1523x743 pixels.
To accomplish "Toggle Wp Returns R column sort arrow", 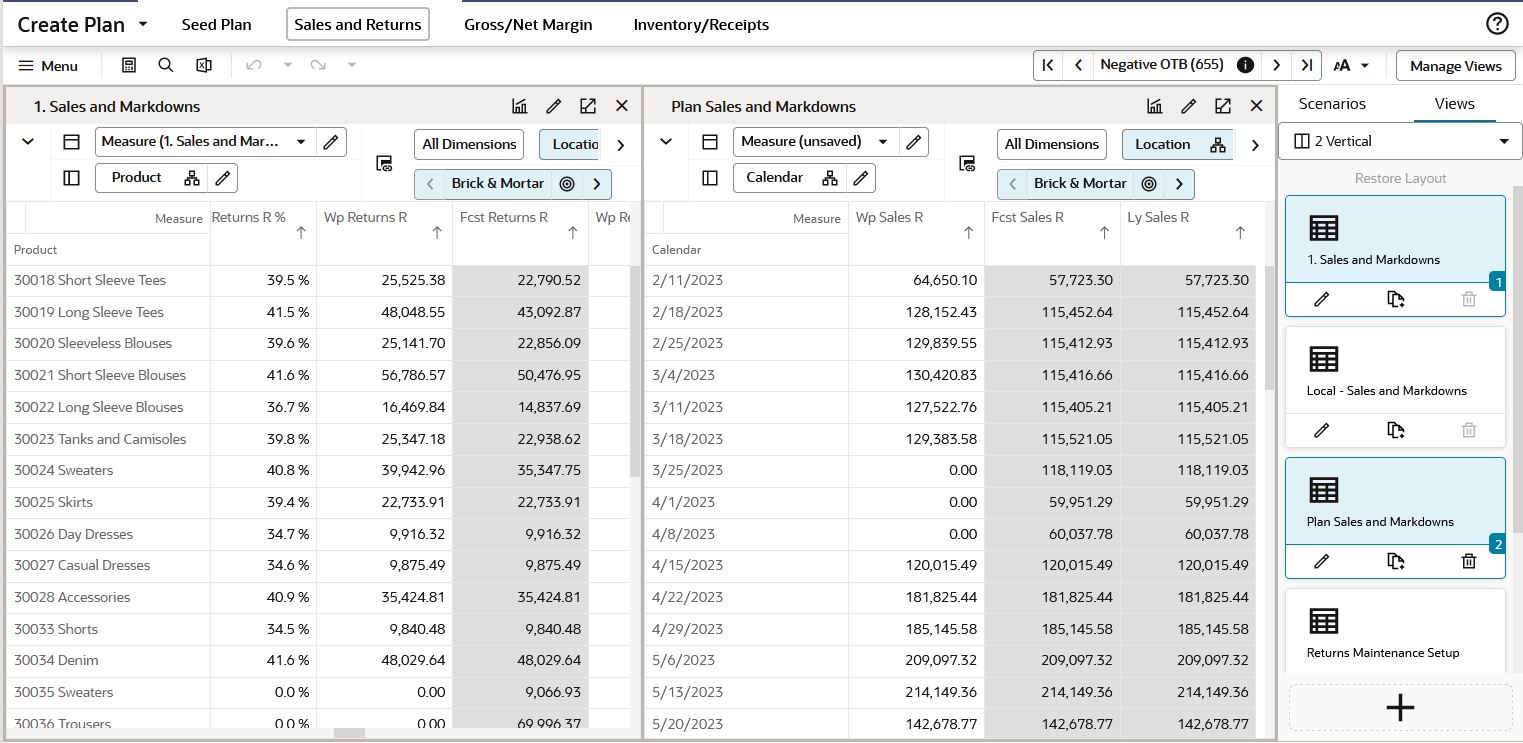I will pos(437,233).
